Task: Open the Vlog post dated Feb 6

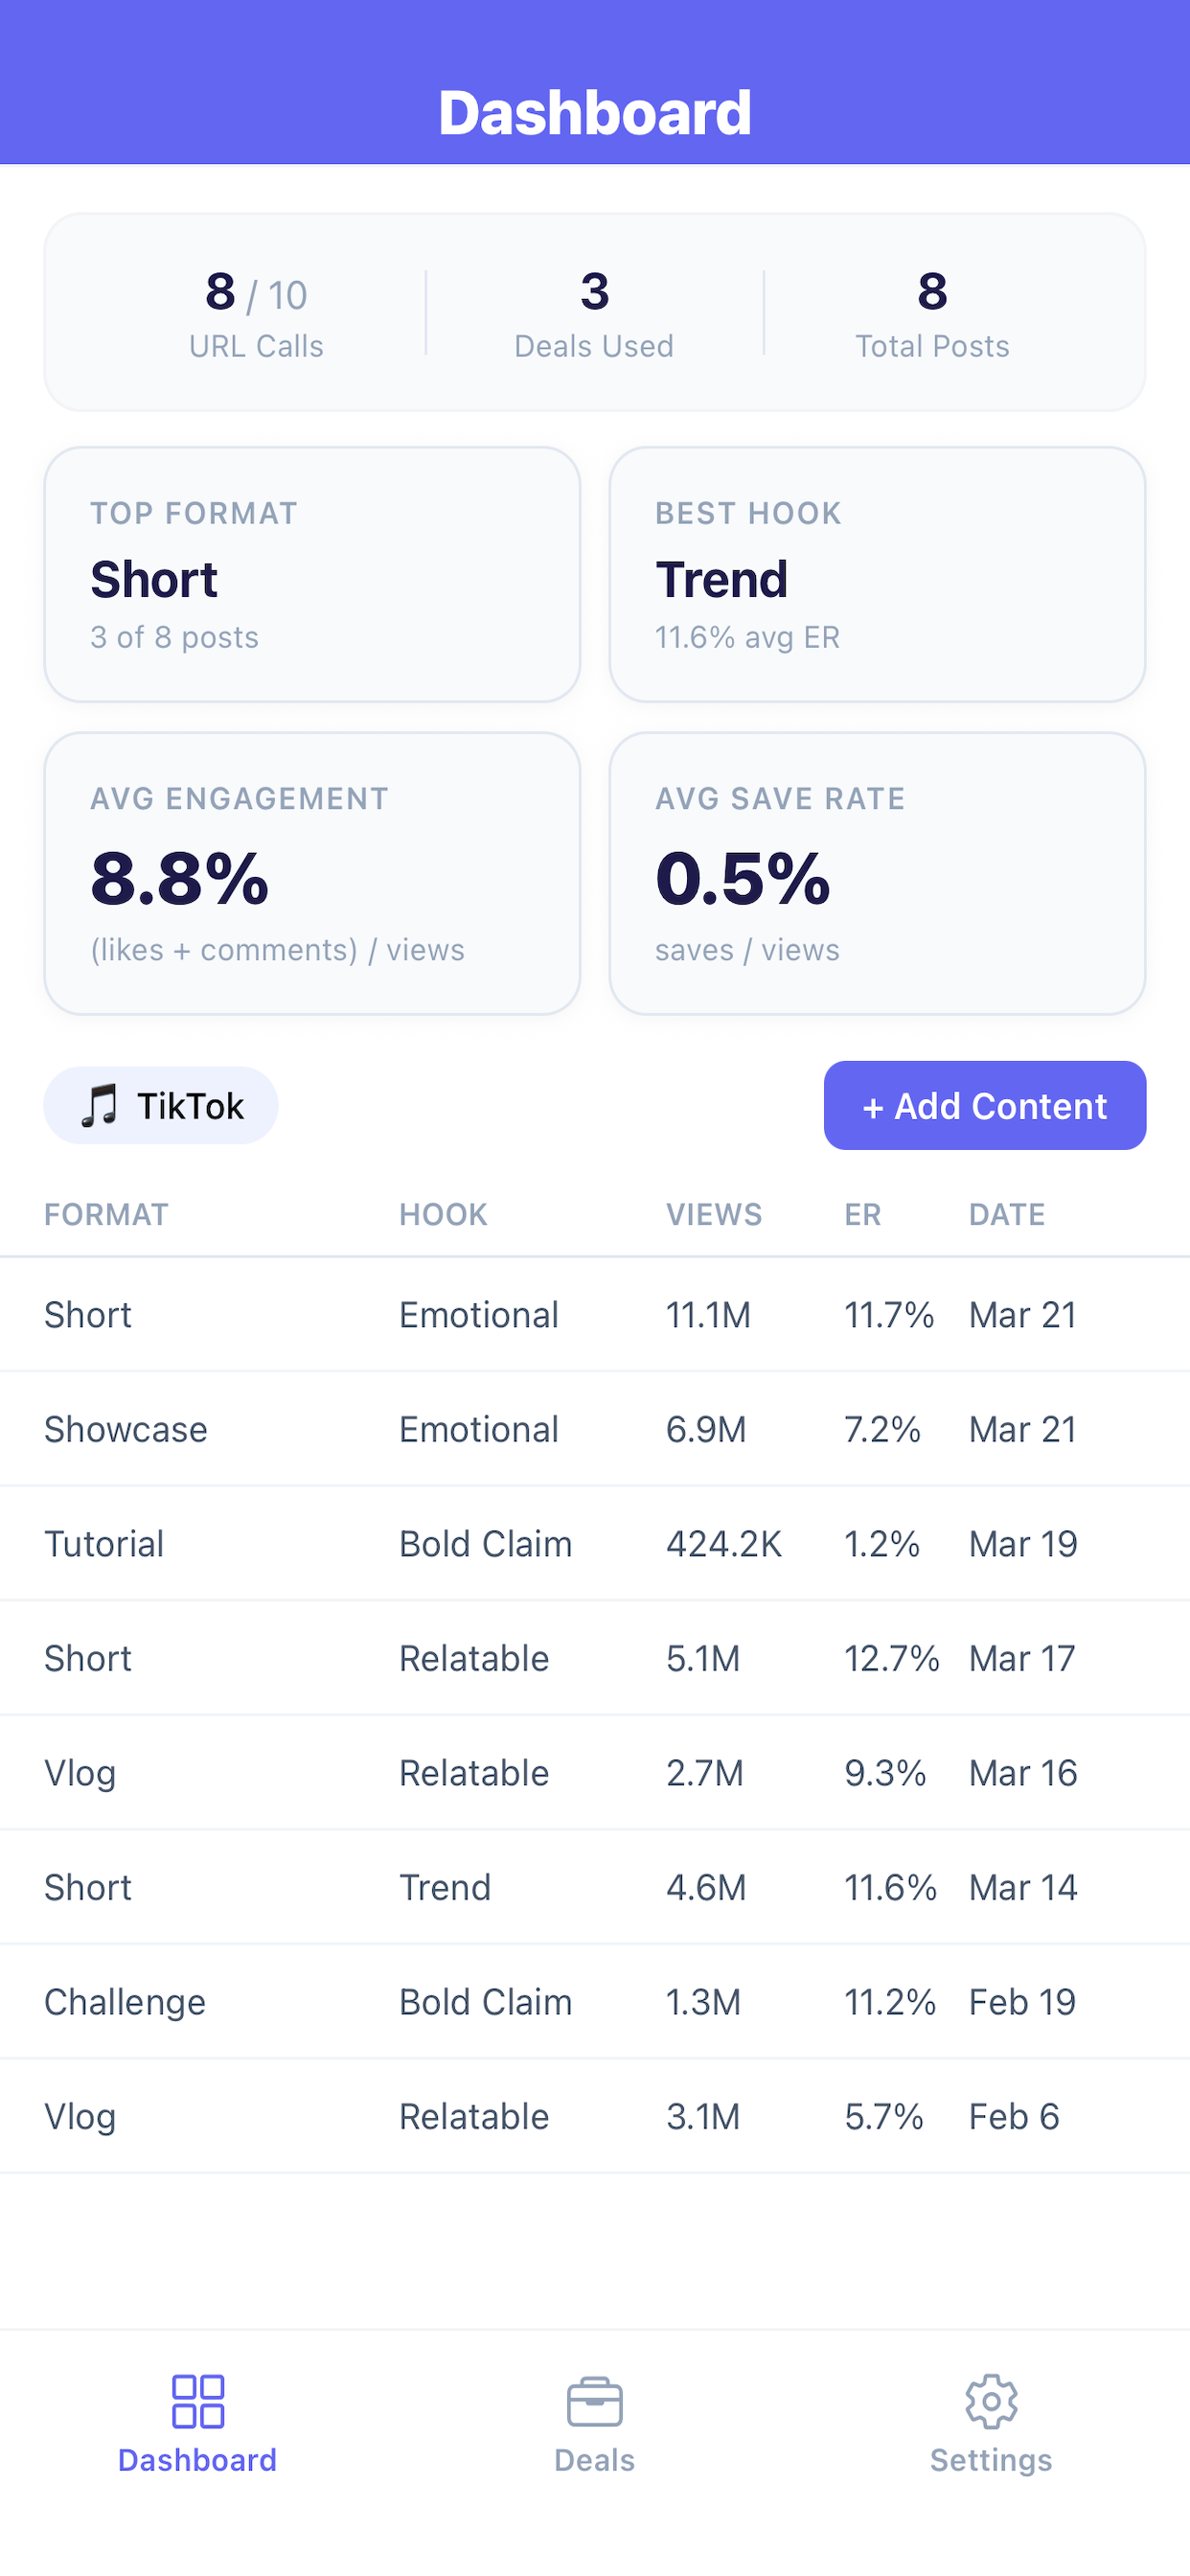Action: pyautogui.click(x=595, y=2117)
